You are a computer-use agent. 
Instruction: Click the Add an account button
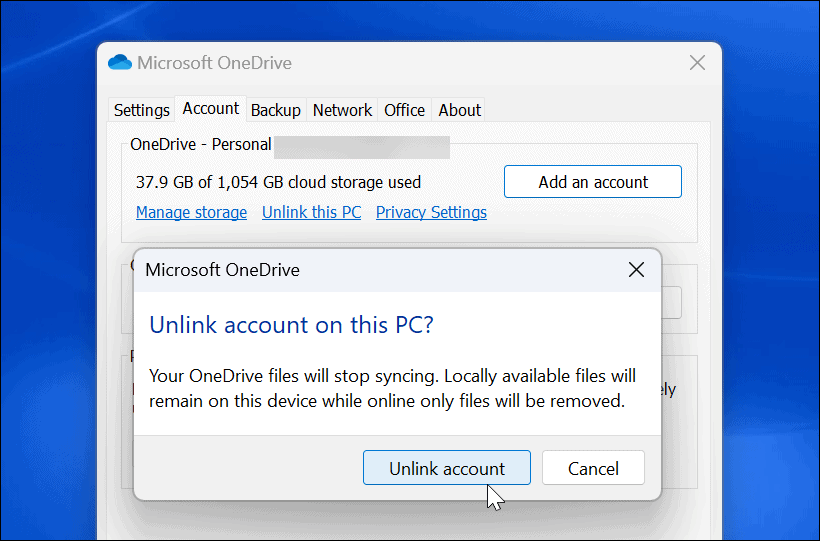coord(593,182)
